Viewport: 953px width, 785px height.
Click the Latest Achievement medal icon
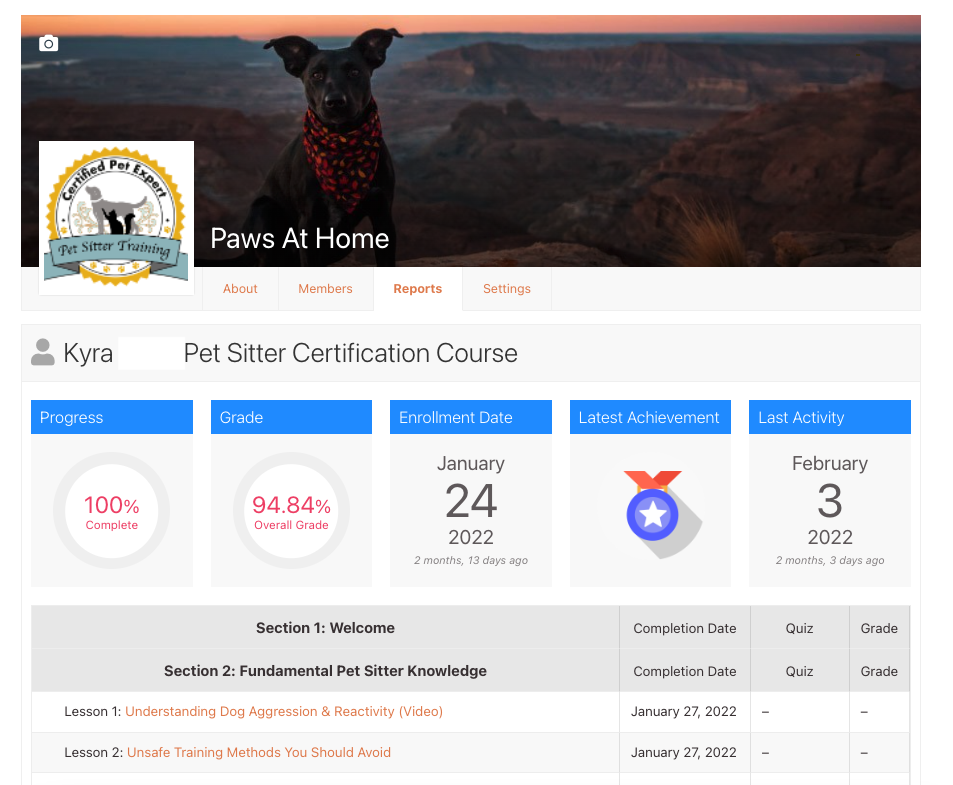pyautogui.click(x=651, y=512)
